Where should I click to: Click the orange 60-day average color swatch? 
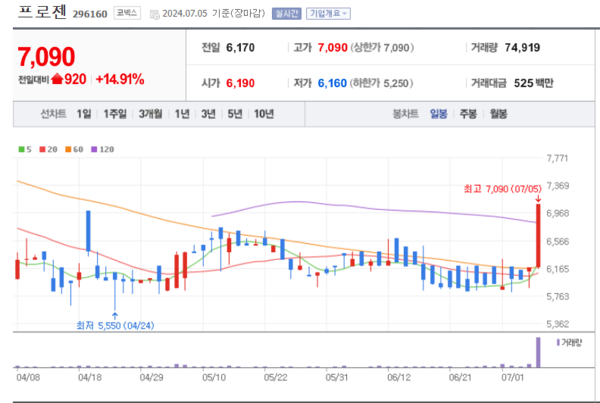67,149
